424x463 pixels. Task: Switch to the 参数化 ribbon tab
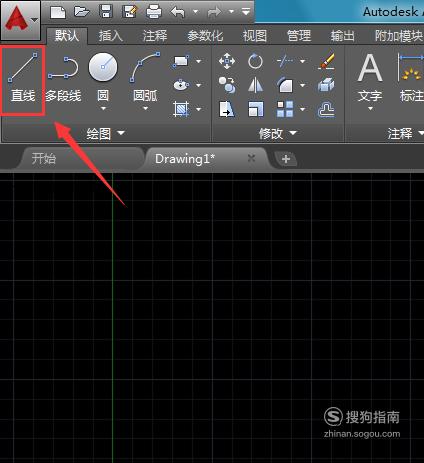(204, 36)
